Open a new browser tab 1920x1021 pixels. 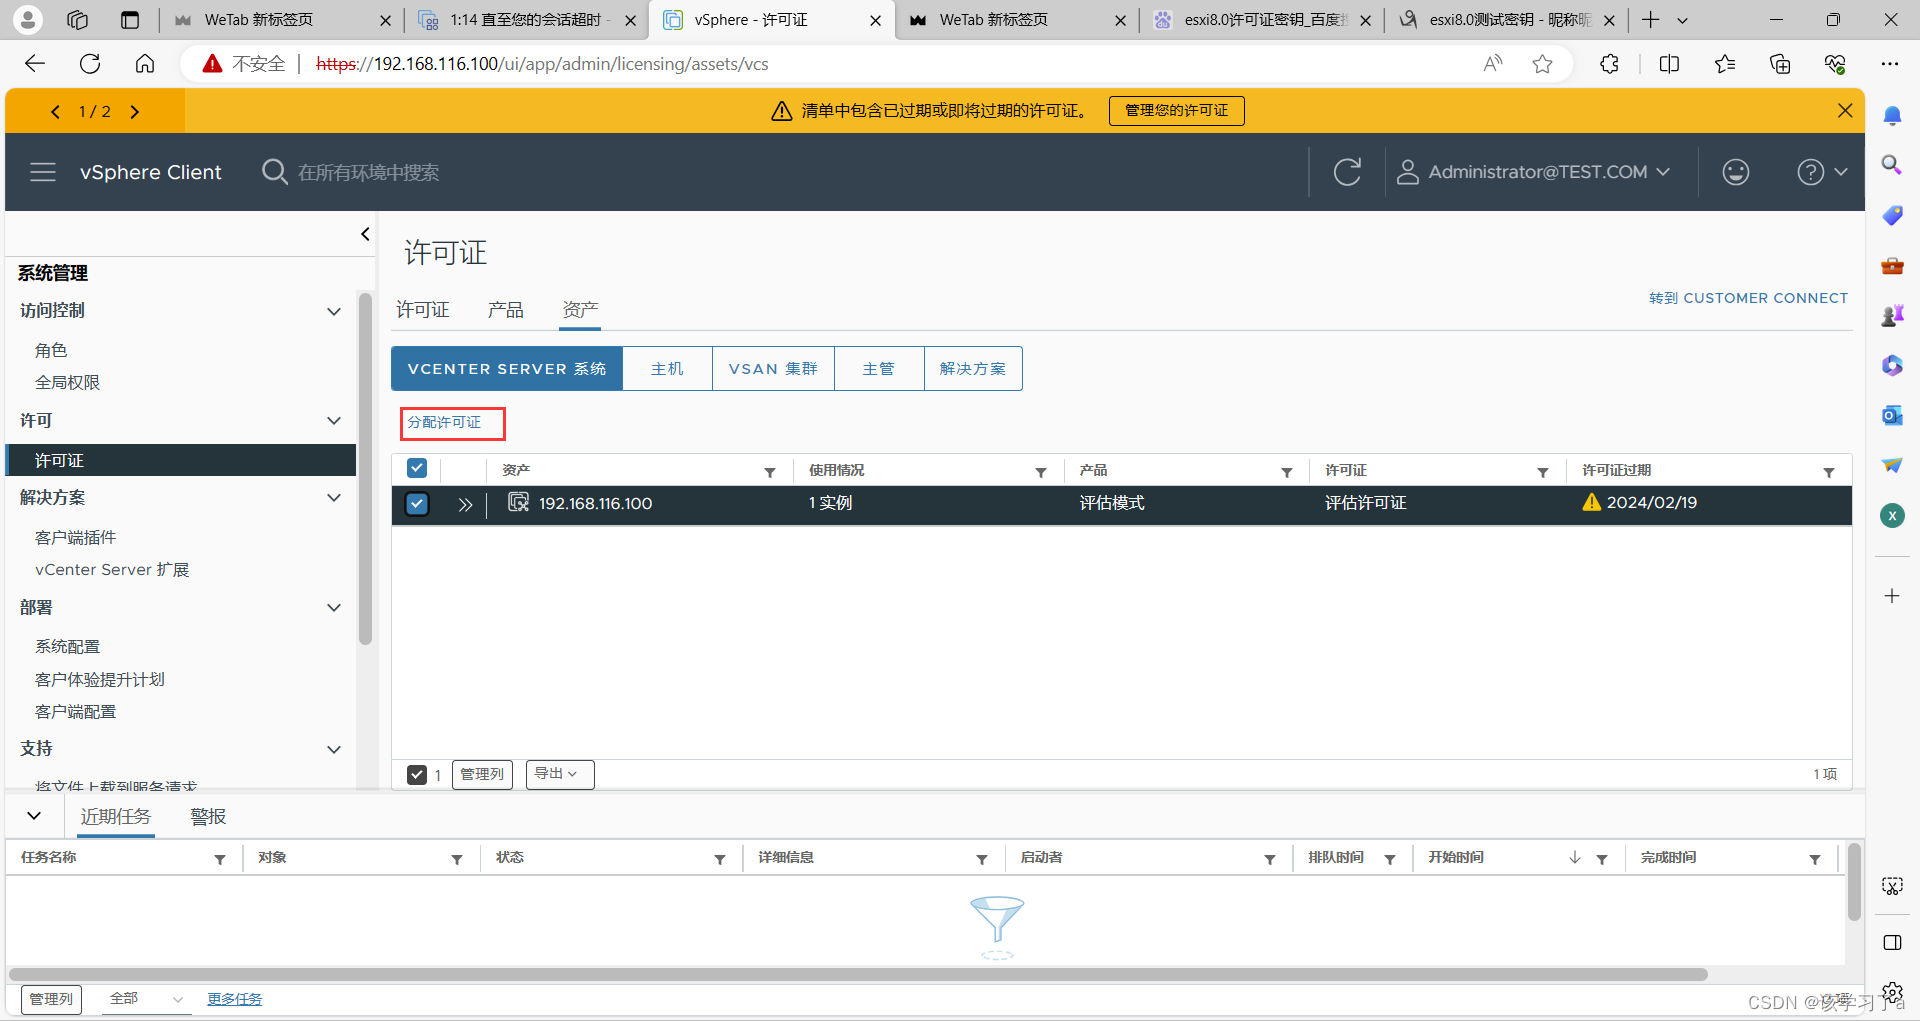[x=1651, y=20]
